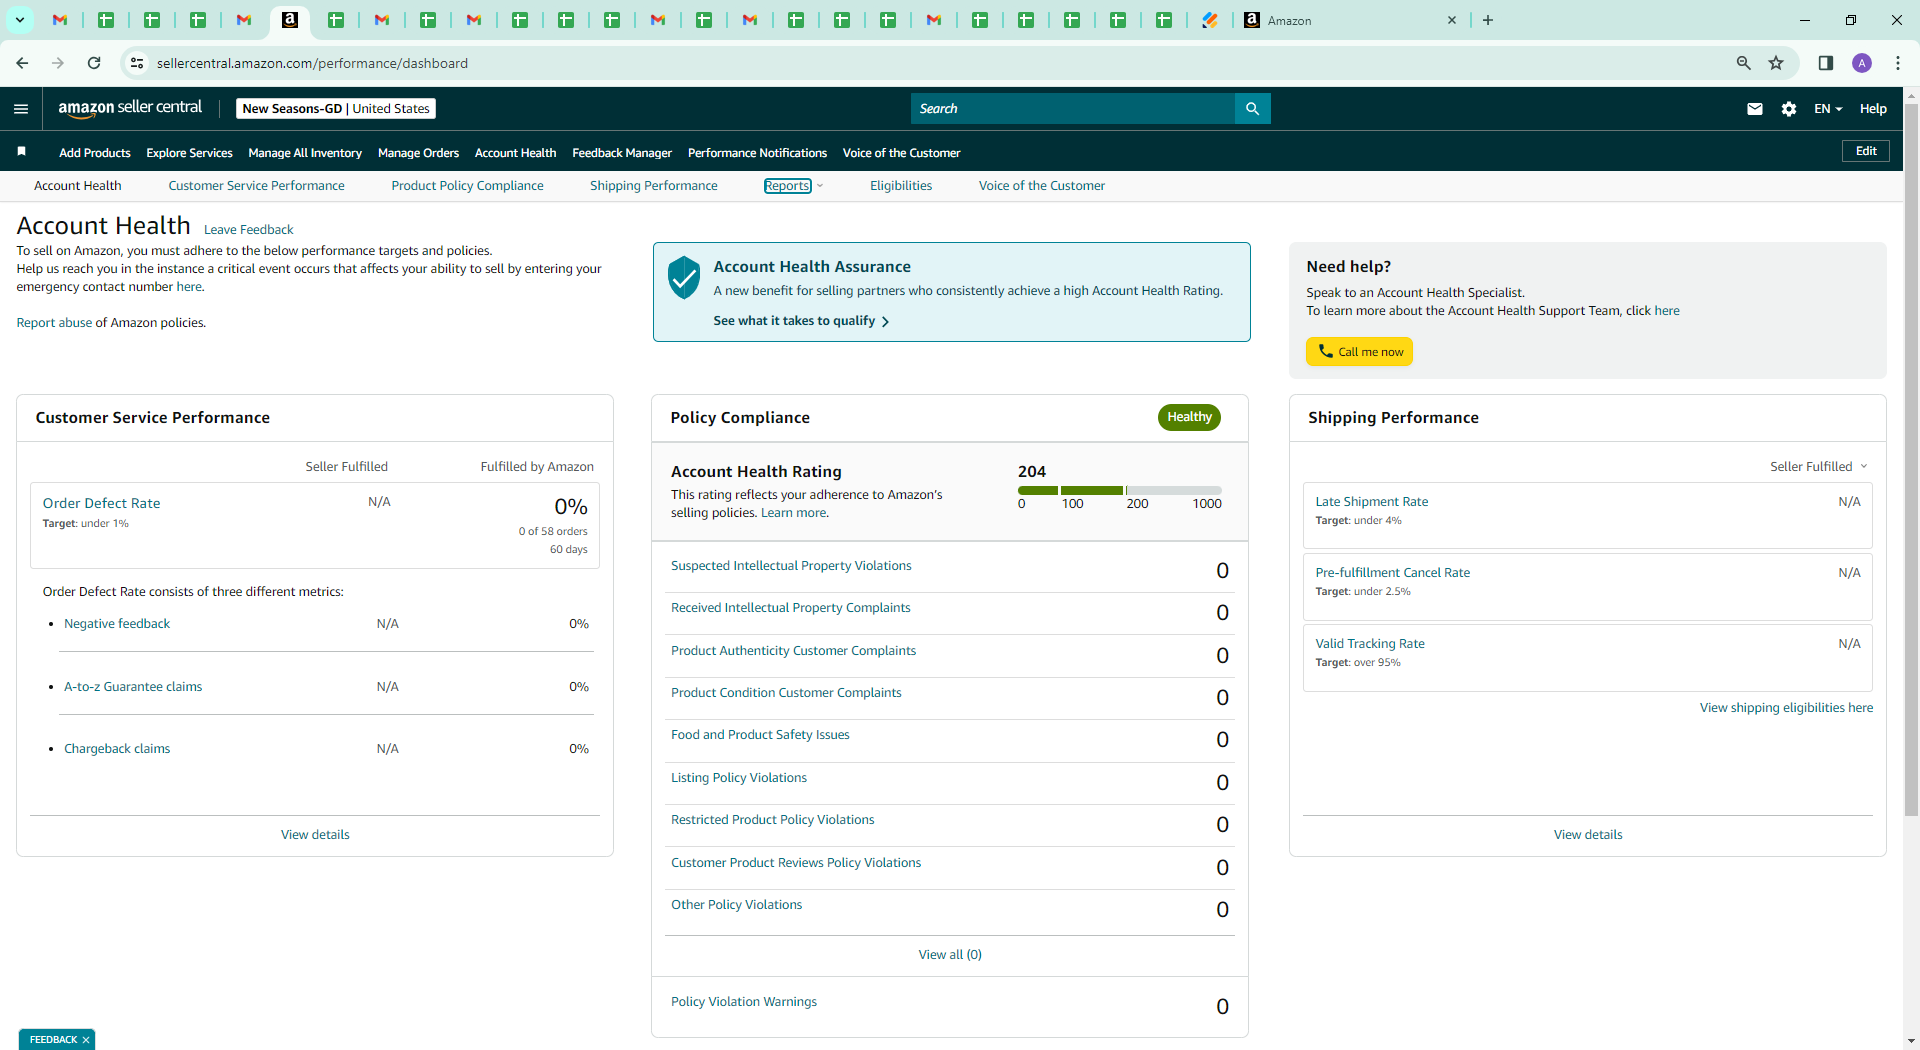1920x1050 pixels.
Task: Reload the page
Action: [94, 63]
